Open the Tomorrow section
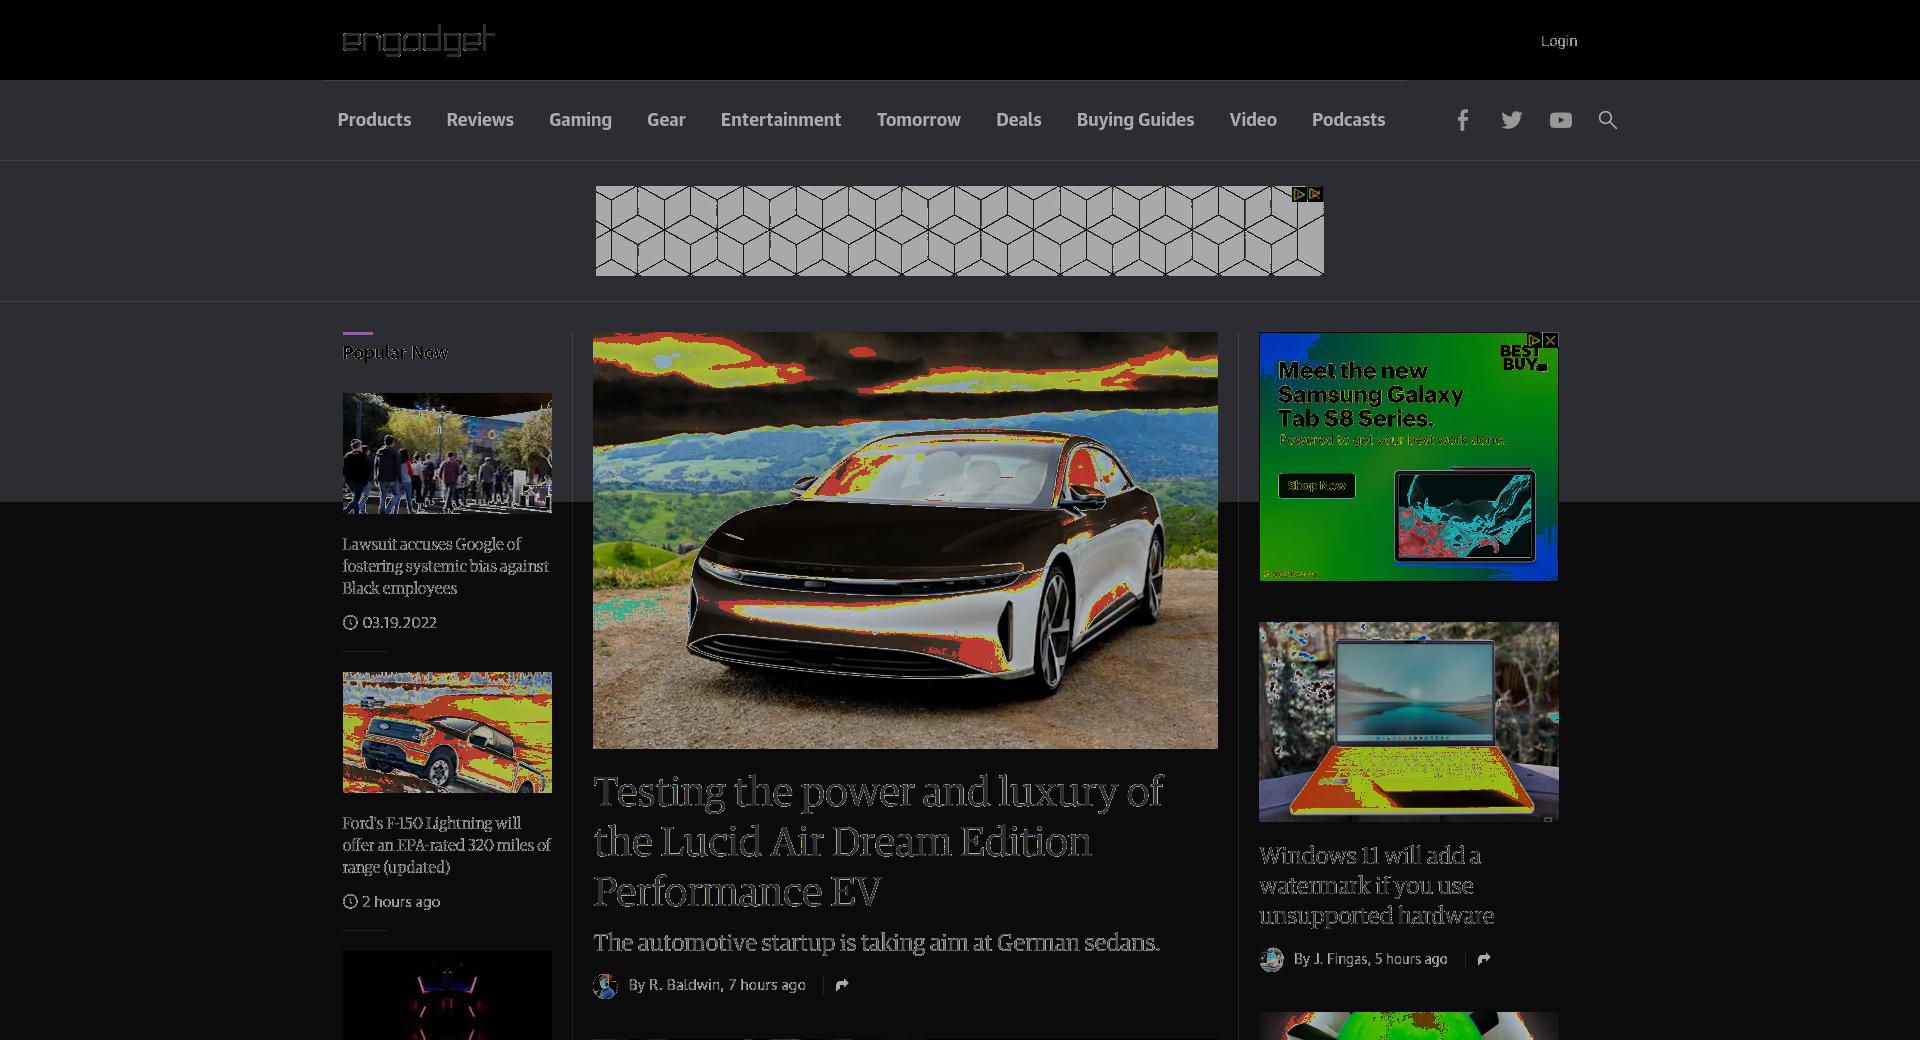The image size is (1920, 1040). (919, 120)
